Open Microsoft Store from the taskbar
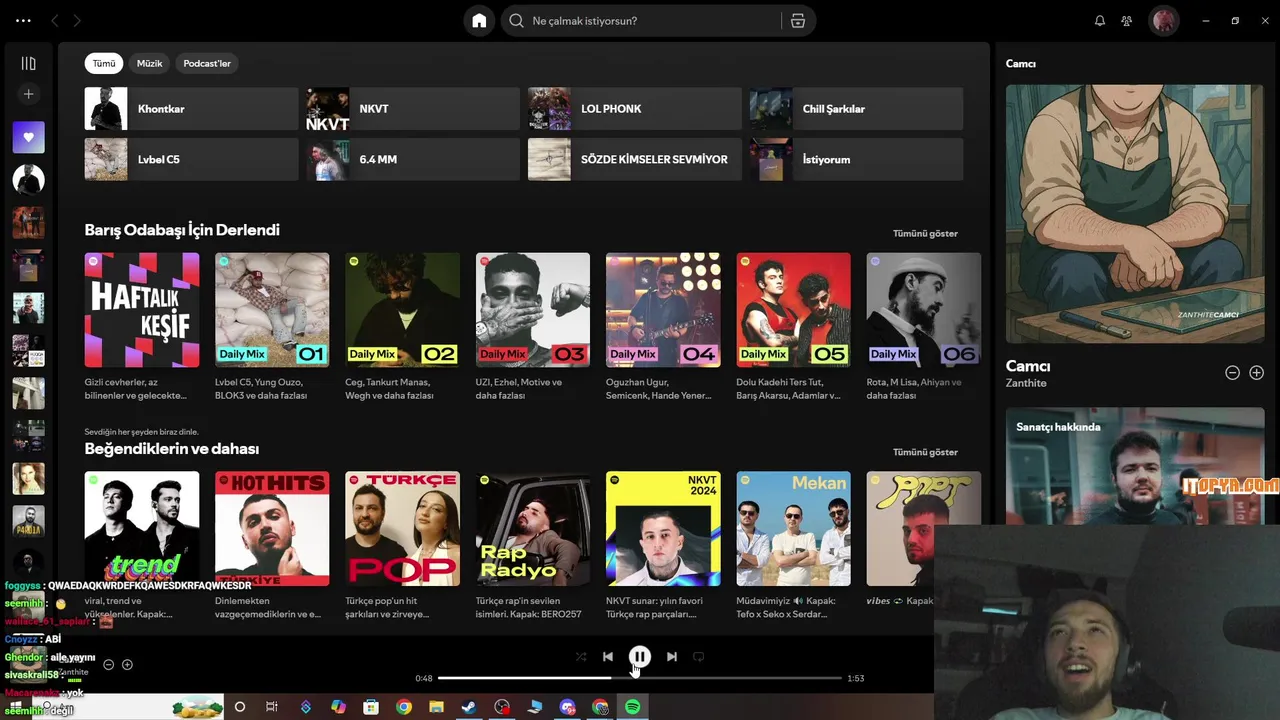Image resolution: width=1280 pixels, height=720 pixels. 371,707
